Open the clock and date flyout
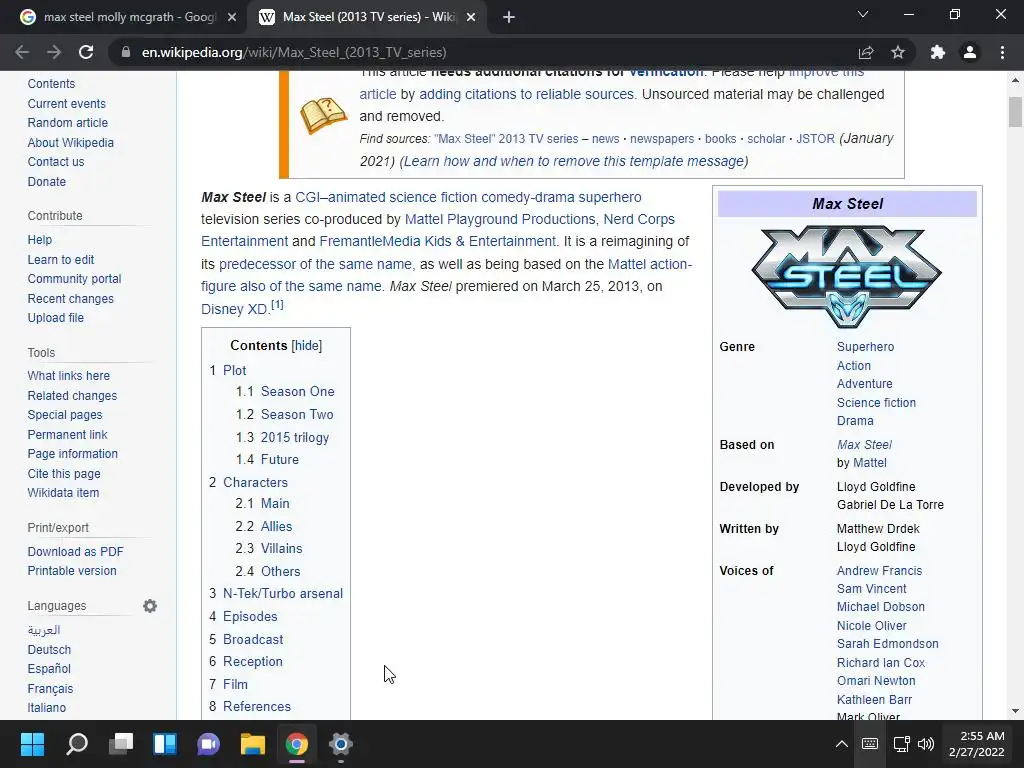 coord(976,744)
